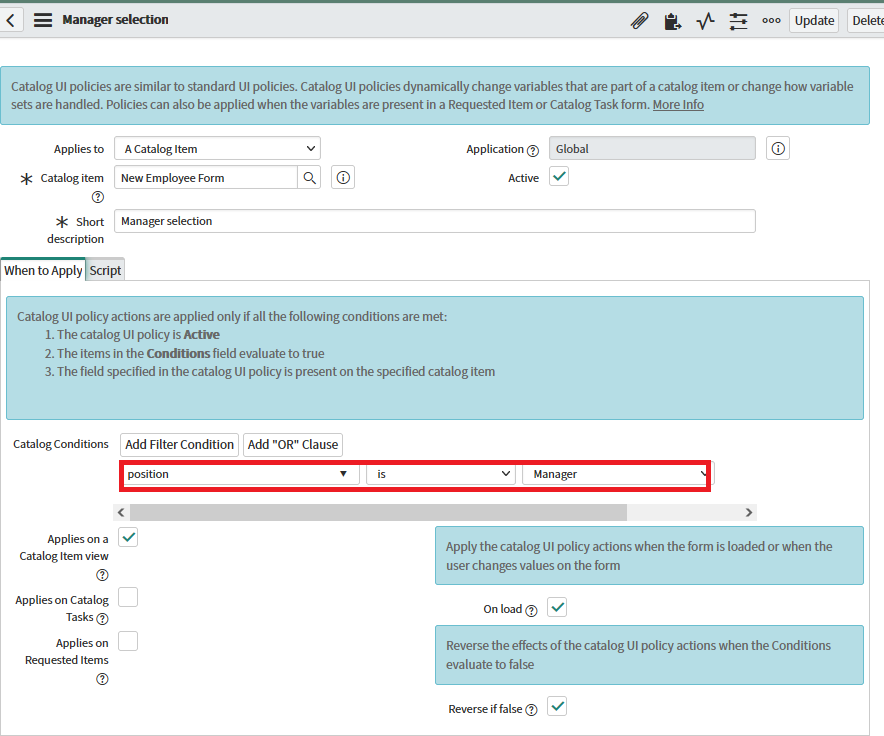Viewport: 884px width, 736px height.
Task: Uncheck Applies on a Catalog Item view
Action: [x=128, y=537]
